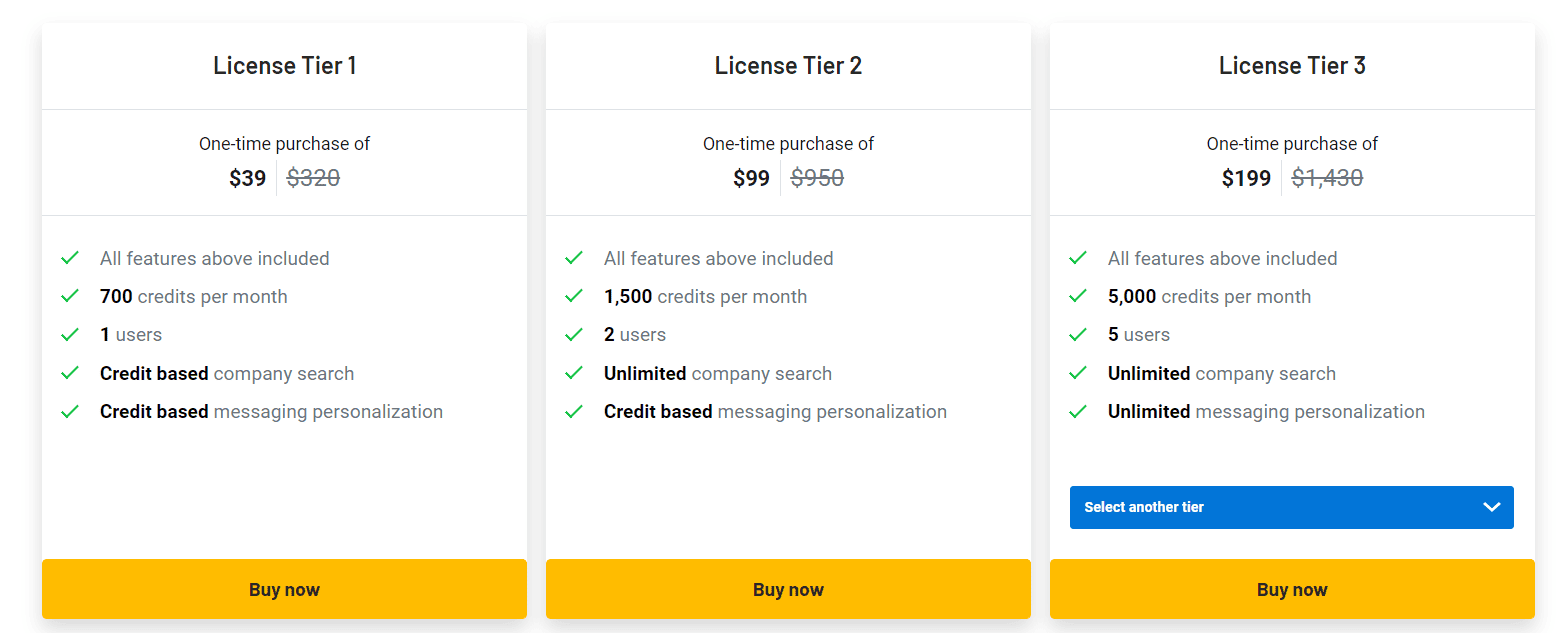This screenshot has height=633, width=1558.
Task: Click the checkmark beside All features above included in Tier 2
Action: point(574,257)
